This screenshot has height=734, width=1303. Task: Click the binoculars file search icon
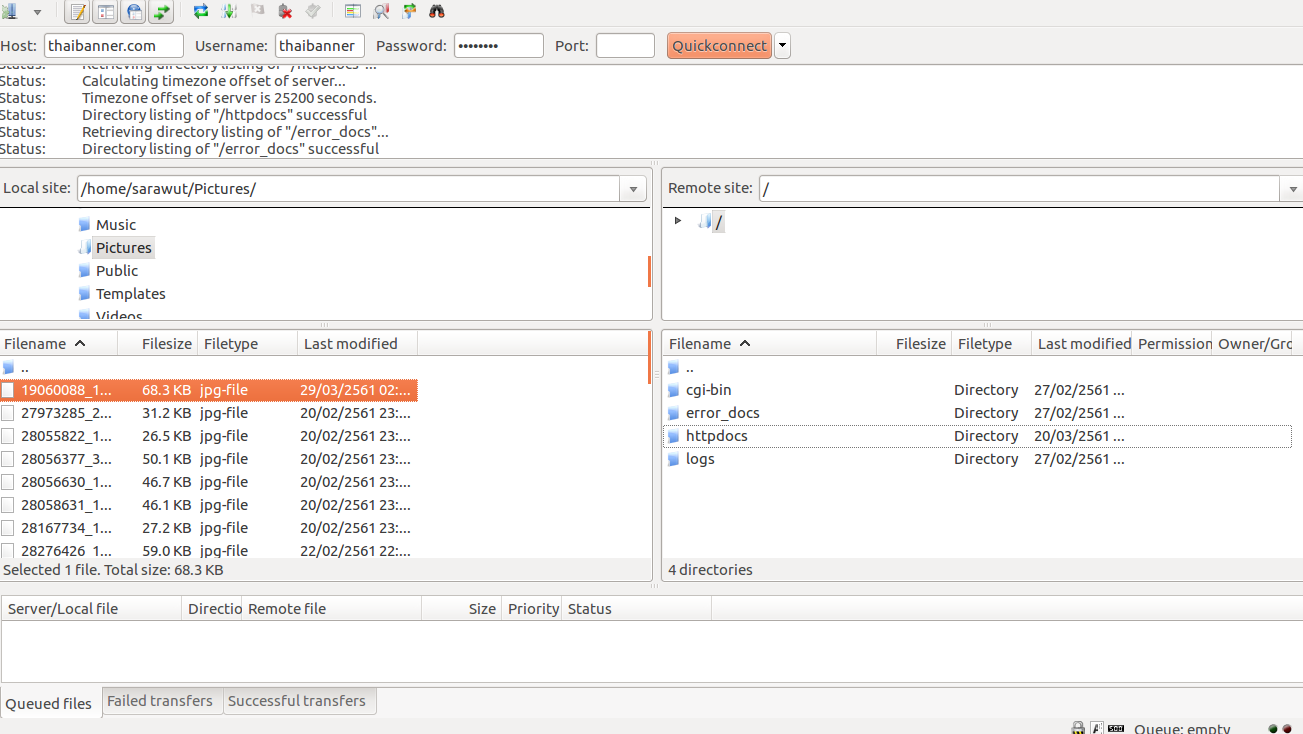pyautogui.click(x=437, y=12)
